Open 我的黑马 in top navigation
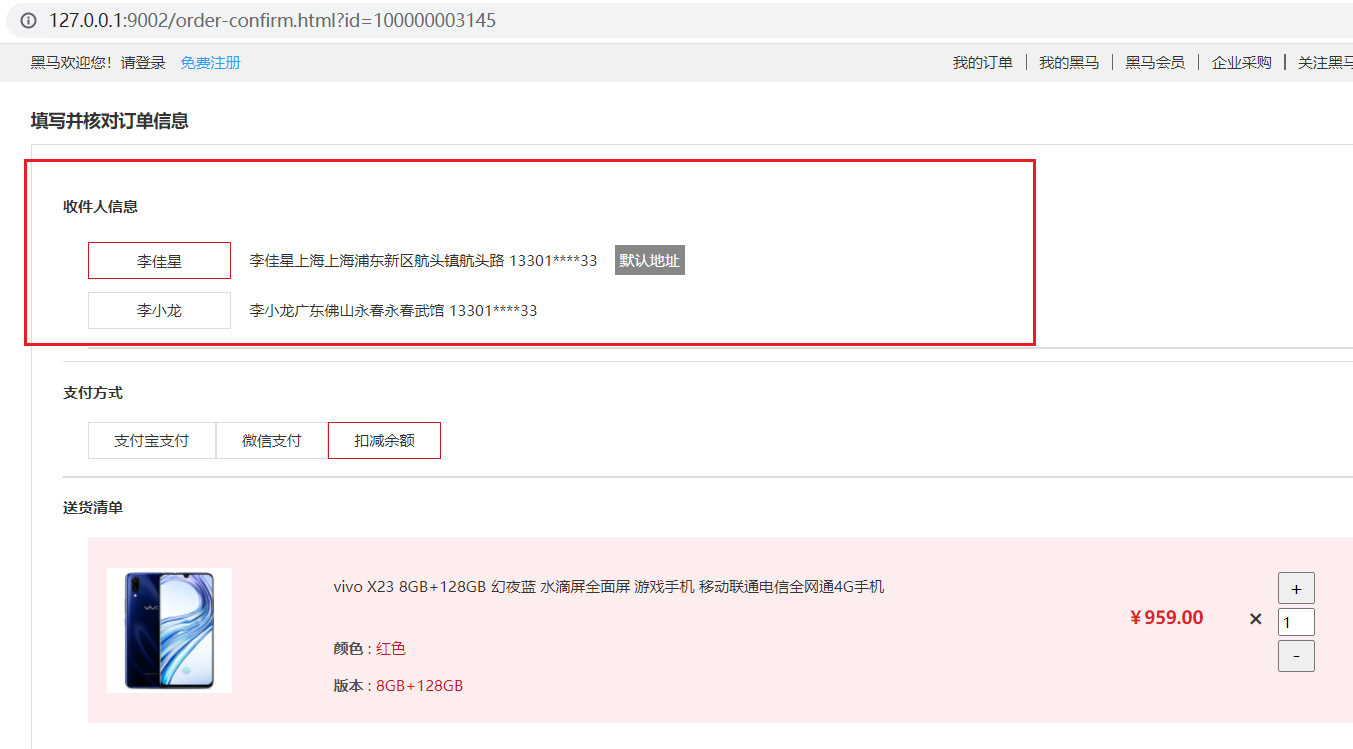 click(1068, 63)
